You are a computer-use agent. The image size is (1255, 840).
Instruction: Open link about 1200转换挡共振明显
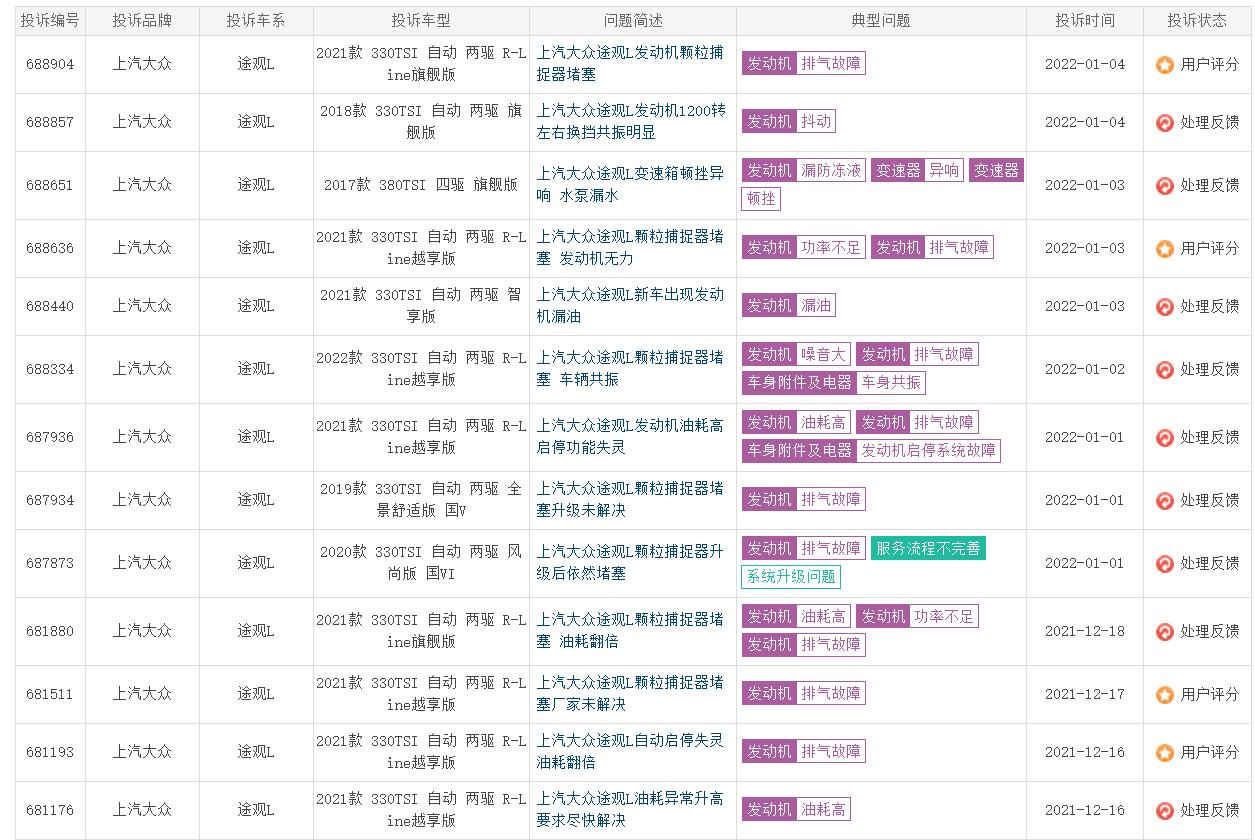pos(630,121)
